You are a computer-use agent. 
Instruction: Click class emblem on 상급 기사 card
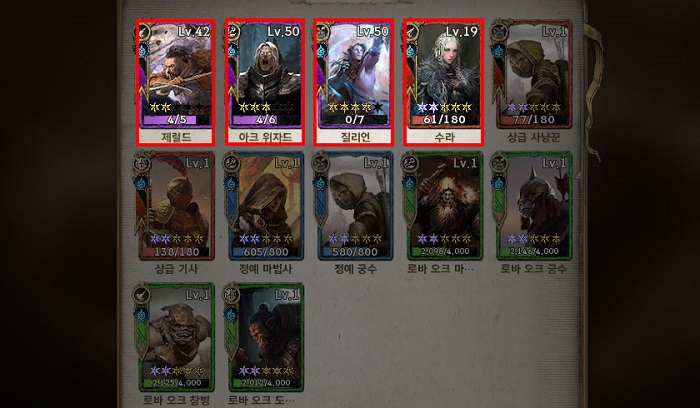point(142,163)
